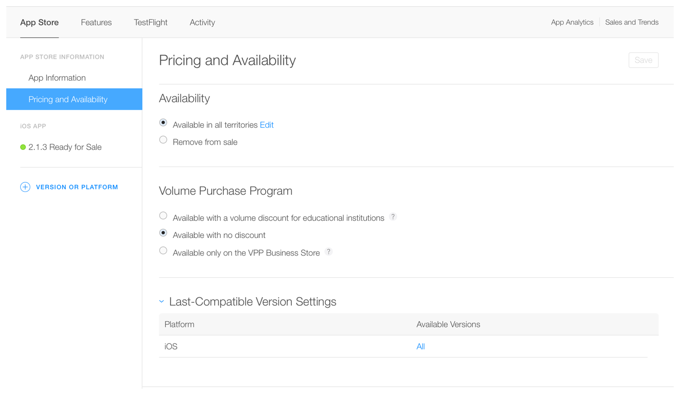Click the iOS platform table cell
Image resolution: width=680 pixels, height=395 pixels.
tap(171, 346)
